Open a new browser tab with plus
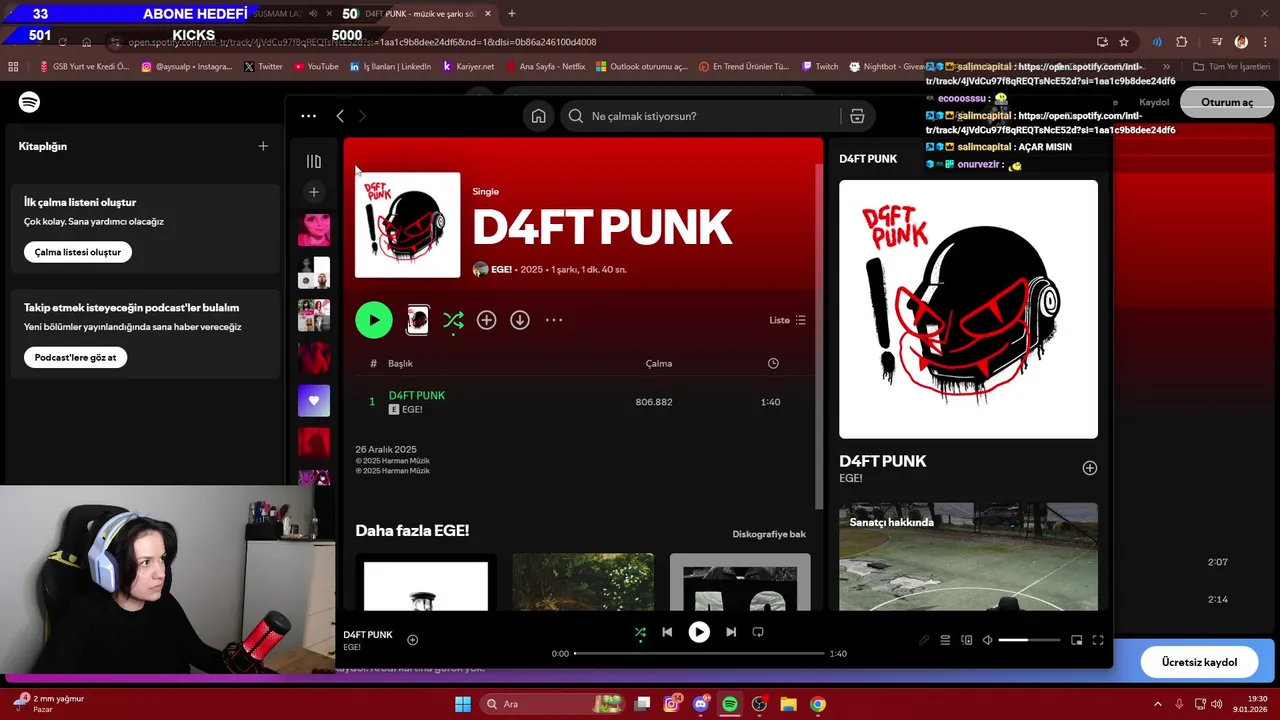This screenshot has width=1280, height=720. (512, 14)
